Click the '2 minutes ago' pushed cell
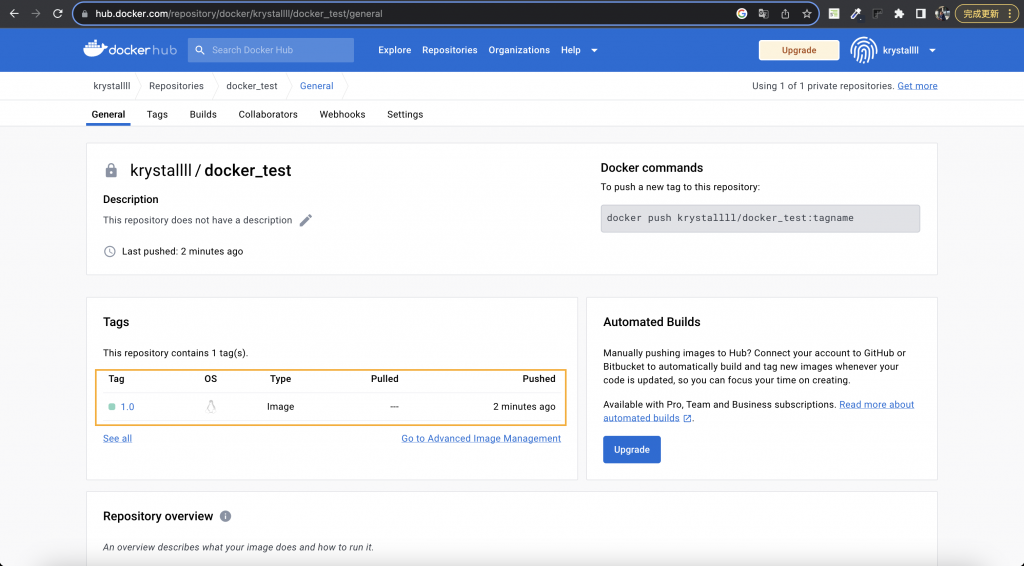This screenshot has height=566, width=1024. [x=524, y=407]
